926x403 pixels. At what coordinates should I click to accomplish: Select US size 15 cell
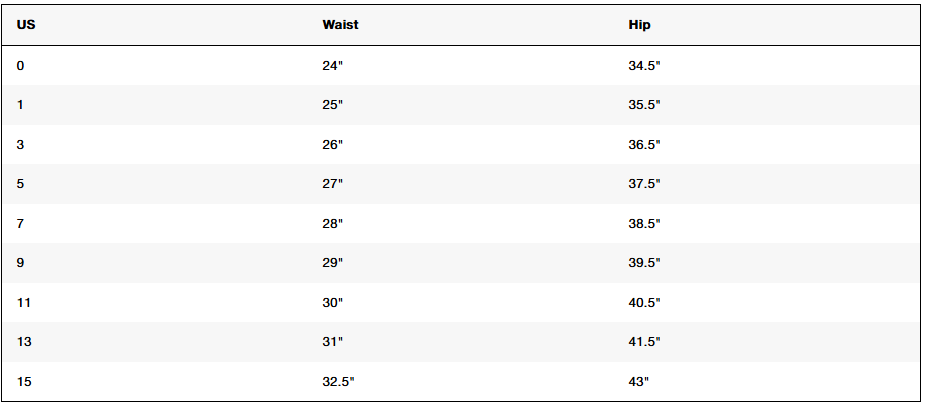(24, 382)
